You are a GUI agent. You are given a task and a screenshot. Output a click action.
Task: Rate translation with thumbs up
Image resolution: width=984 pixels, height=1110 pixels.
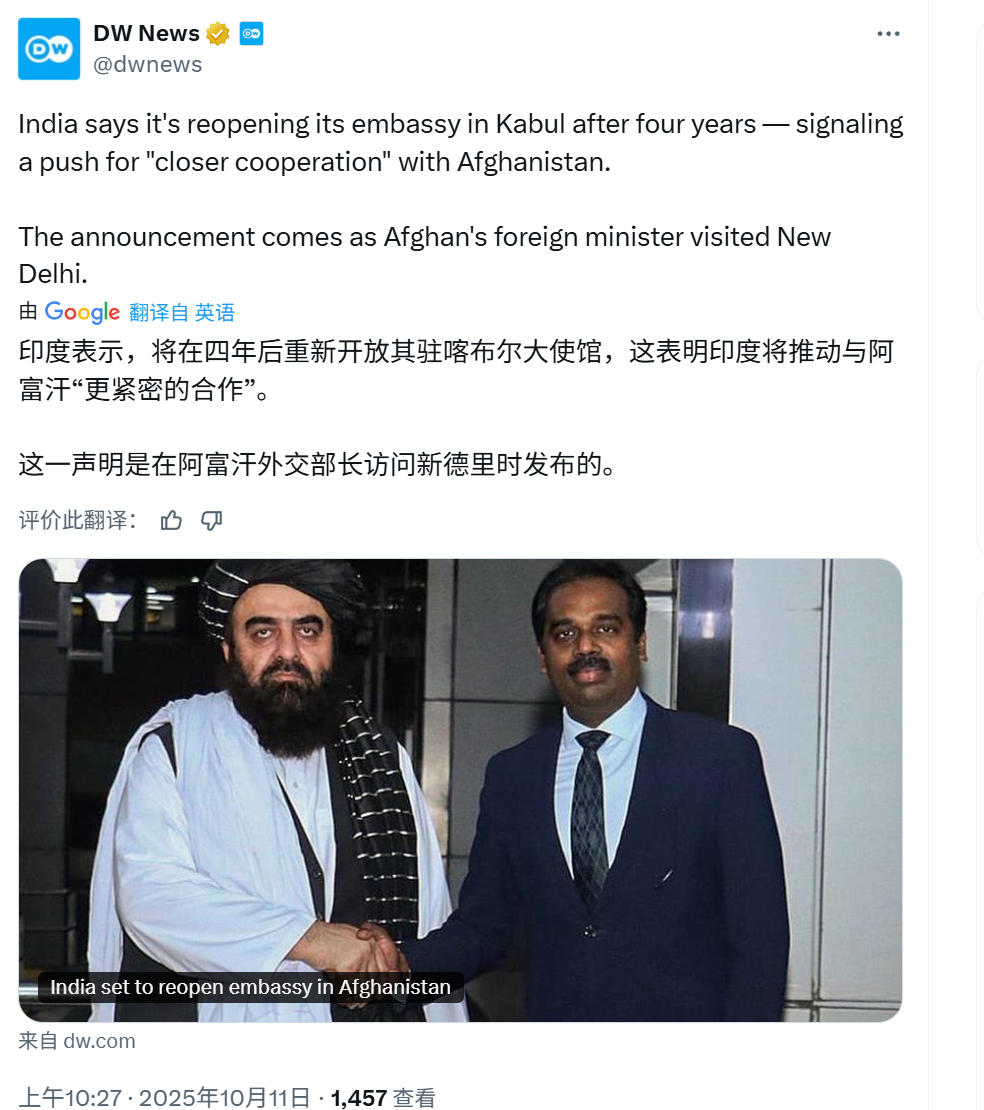(171, 521)
